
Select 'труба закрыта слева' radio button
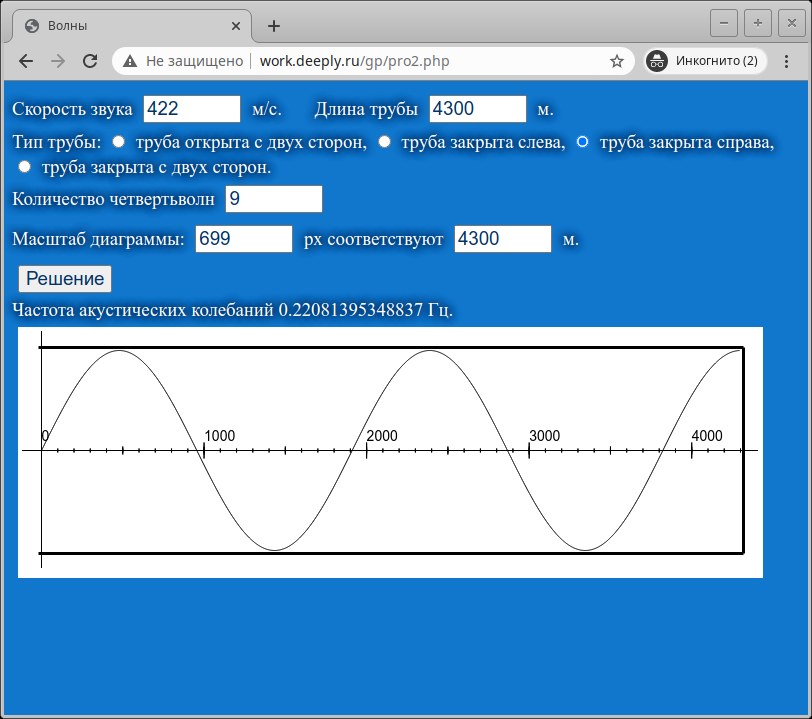[384, 141]
